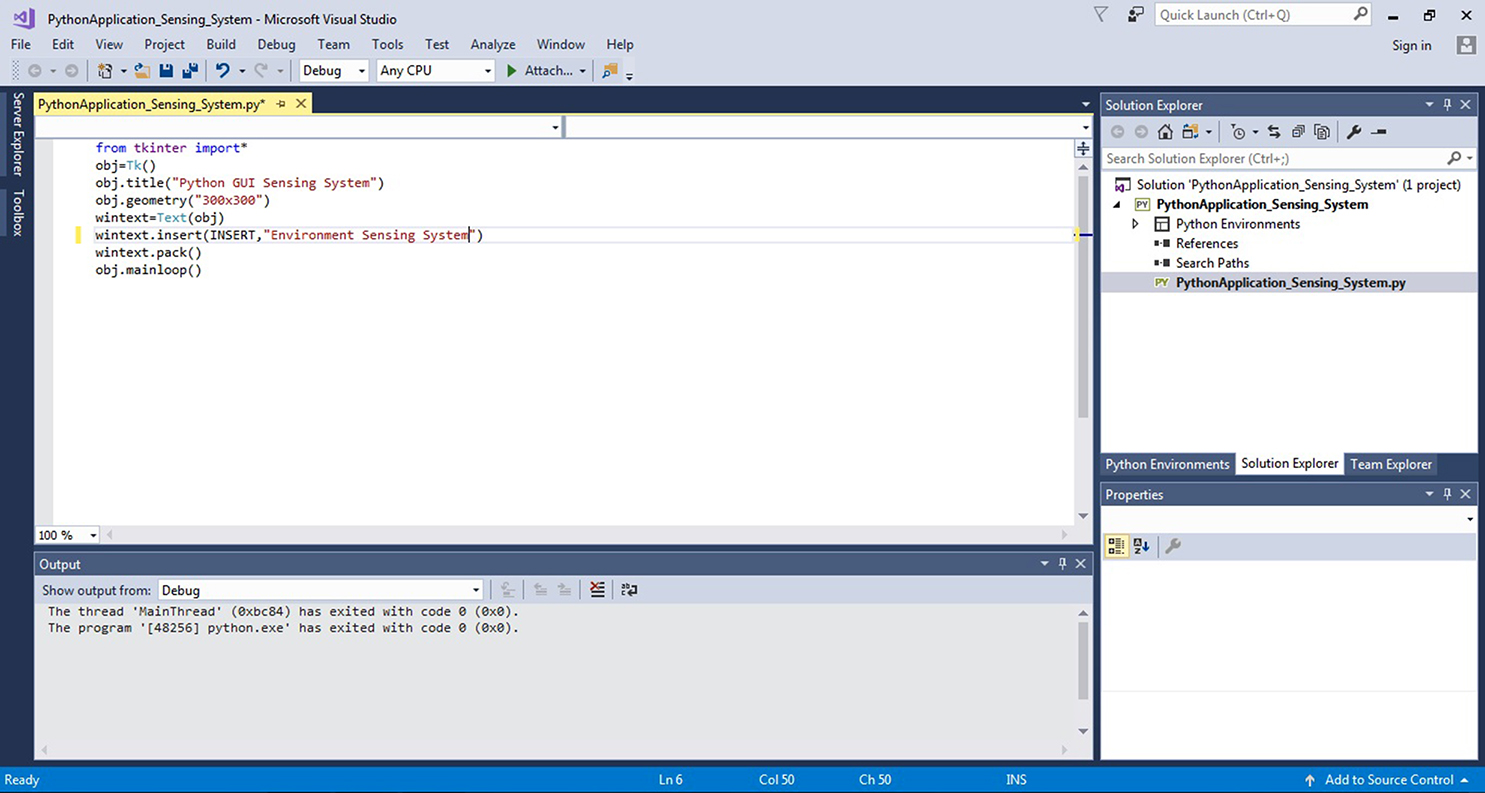Open the Server Explorer side tab
Screen dimensions: 1485x793
(17, 133)
